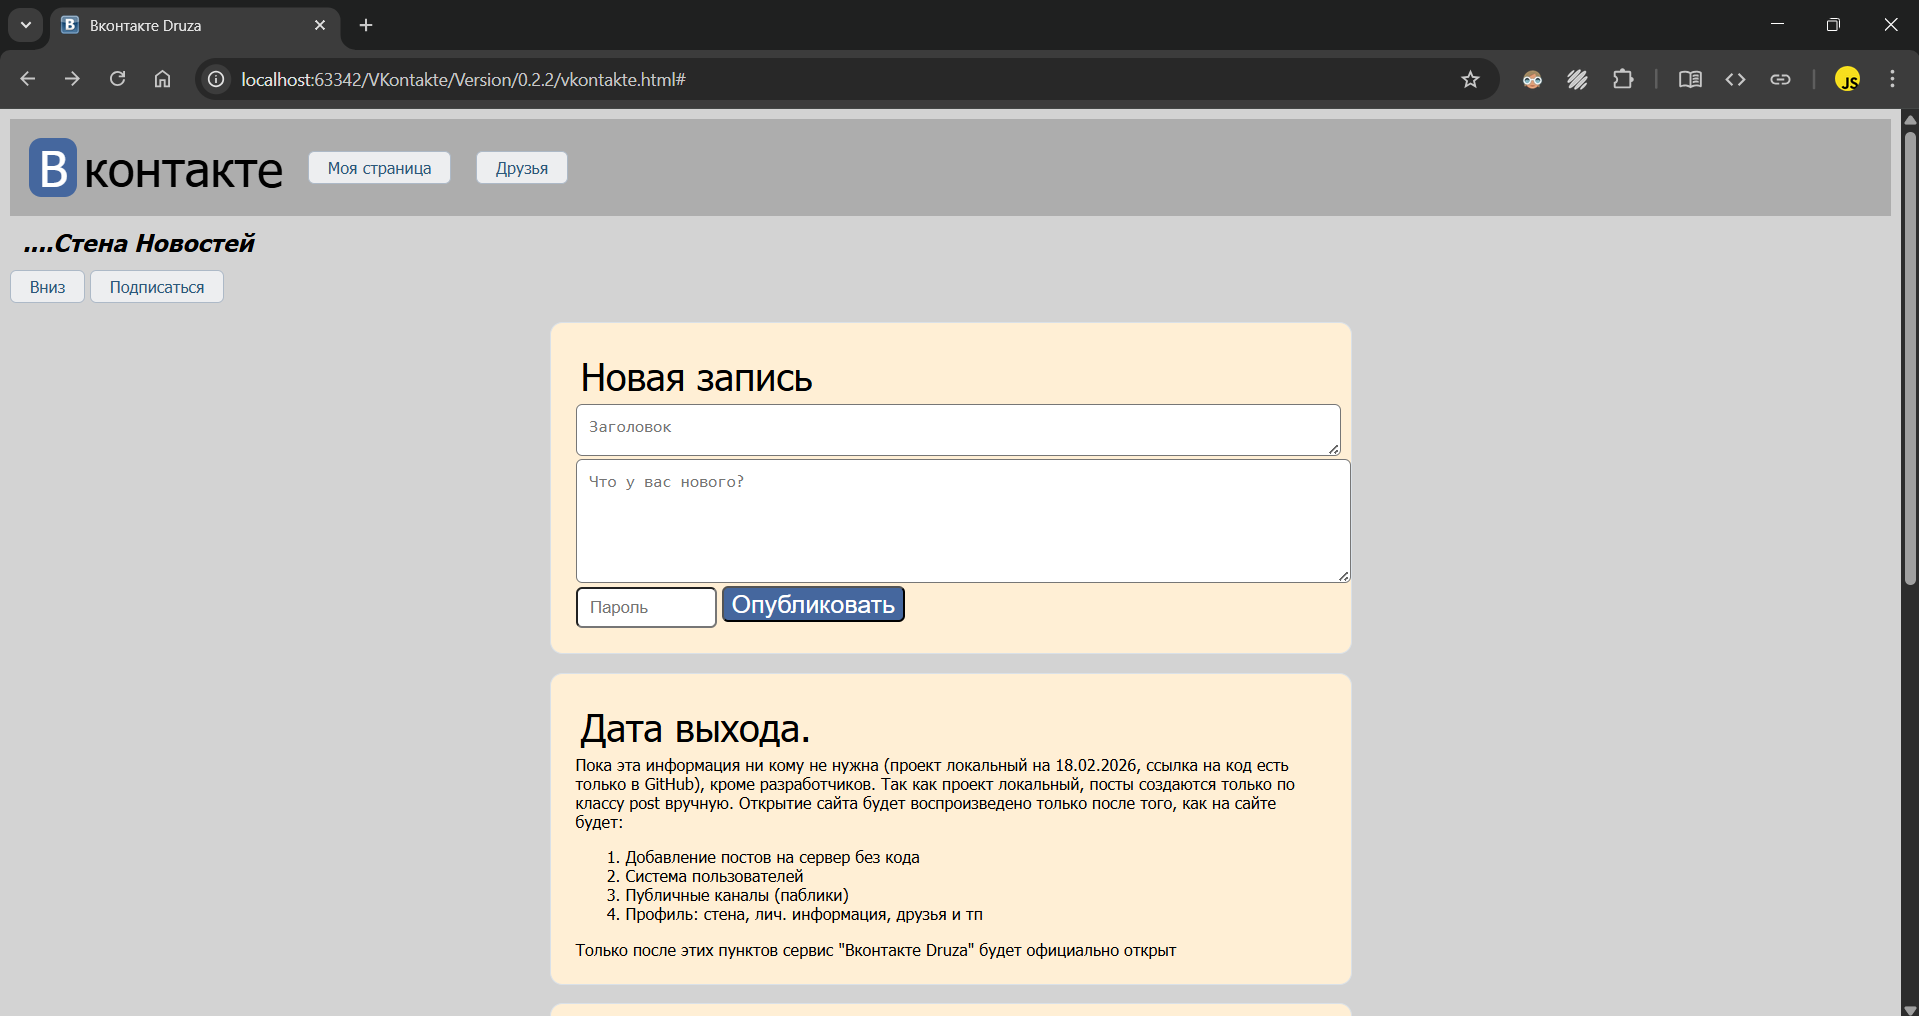The image size is (1919, 1016).
Task: Click the Подписаться button
Action: click(x=157, y=287)
